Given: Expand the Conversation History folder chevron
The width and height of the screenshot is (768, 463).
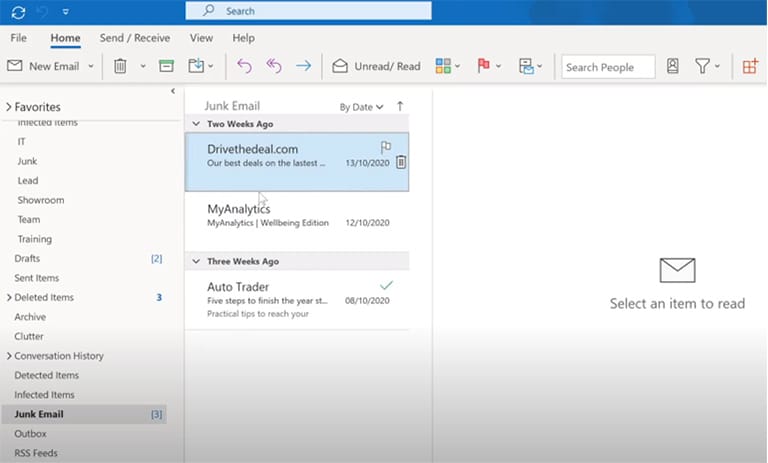Looking at the screenshot, I should click(9, 356).
